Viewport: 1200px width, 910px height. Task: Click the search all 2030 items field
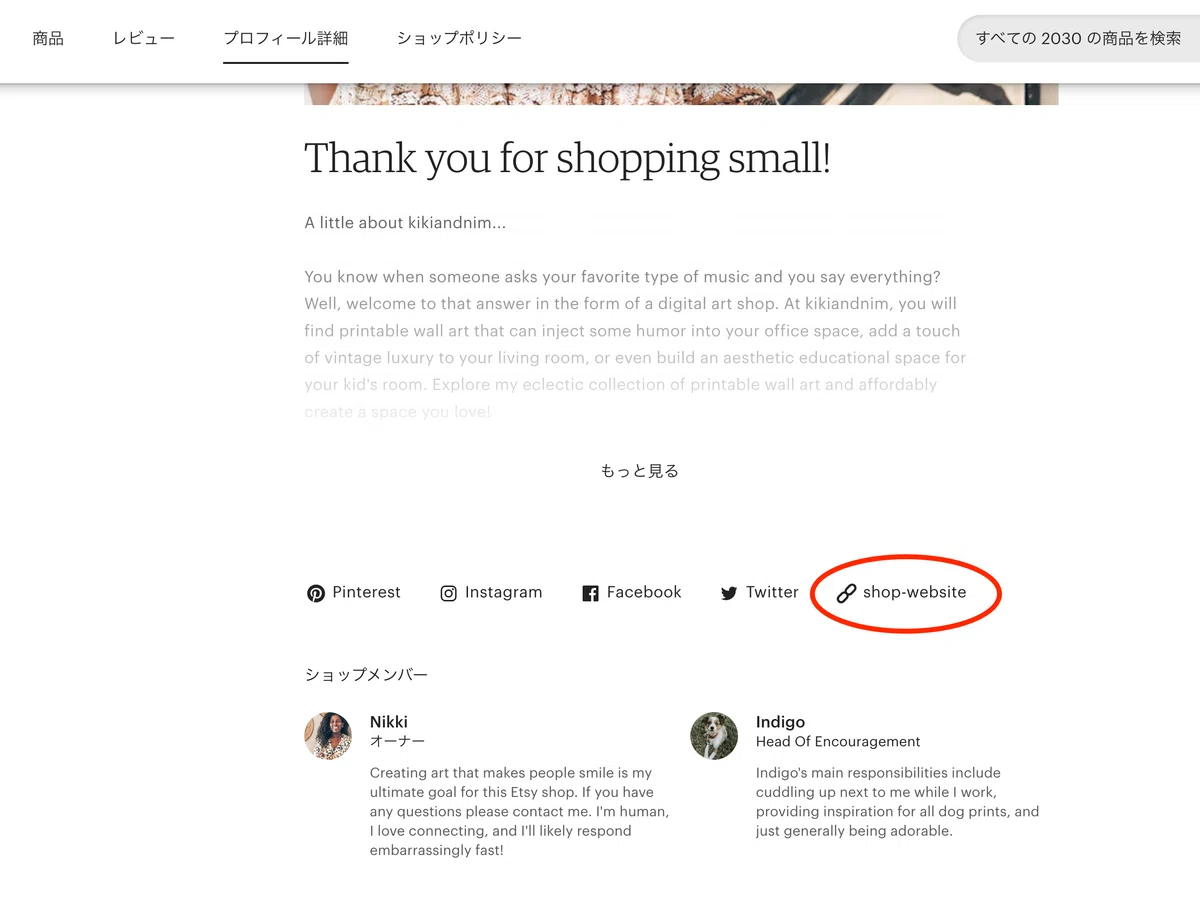[1078, 39]
